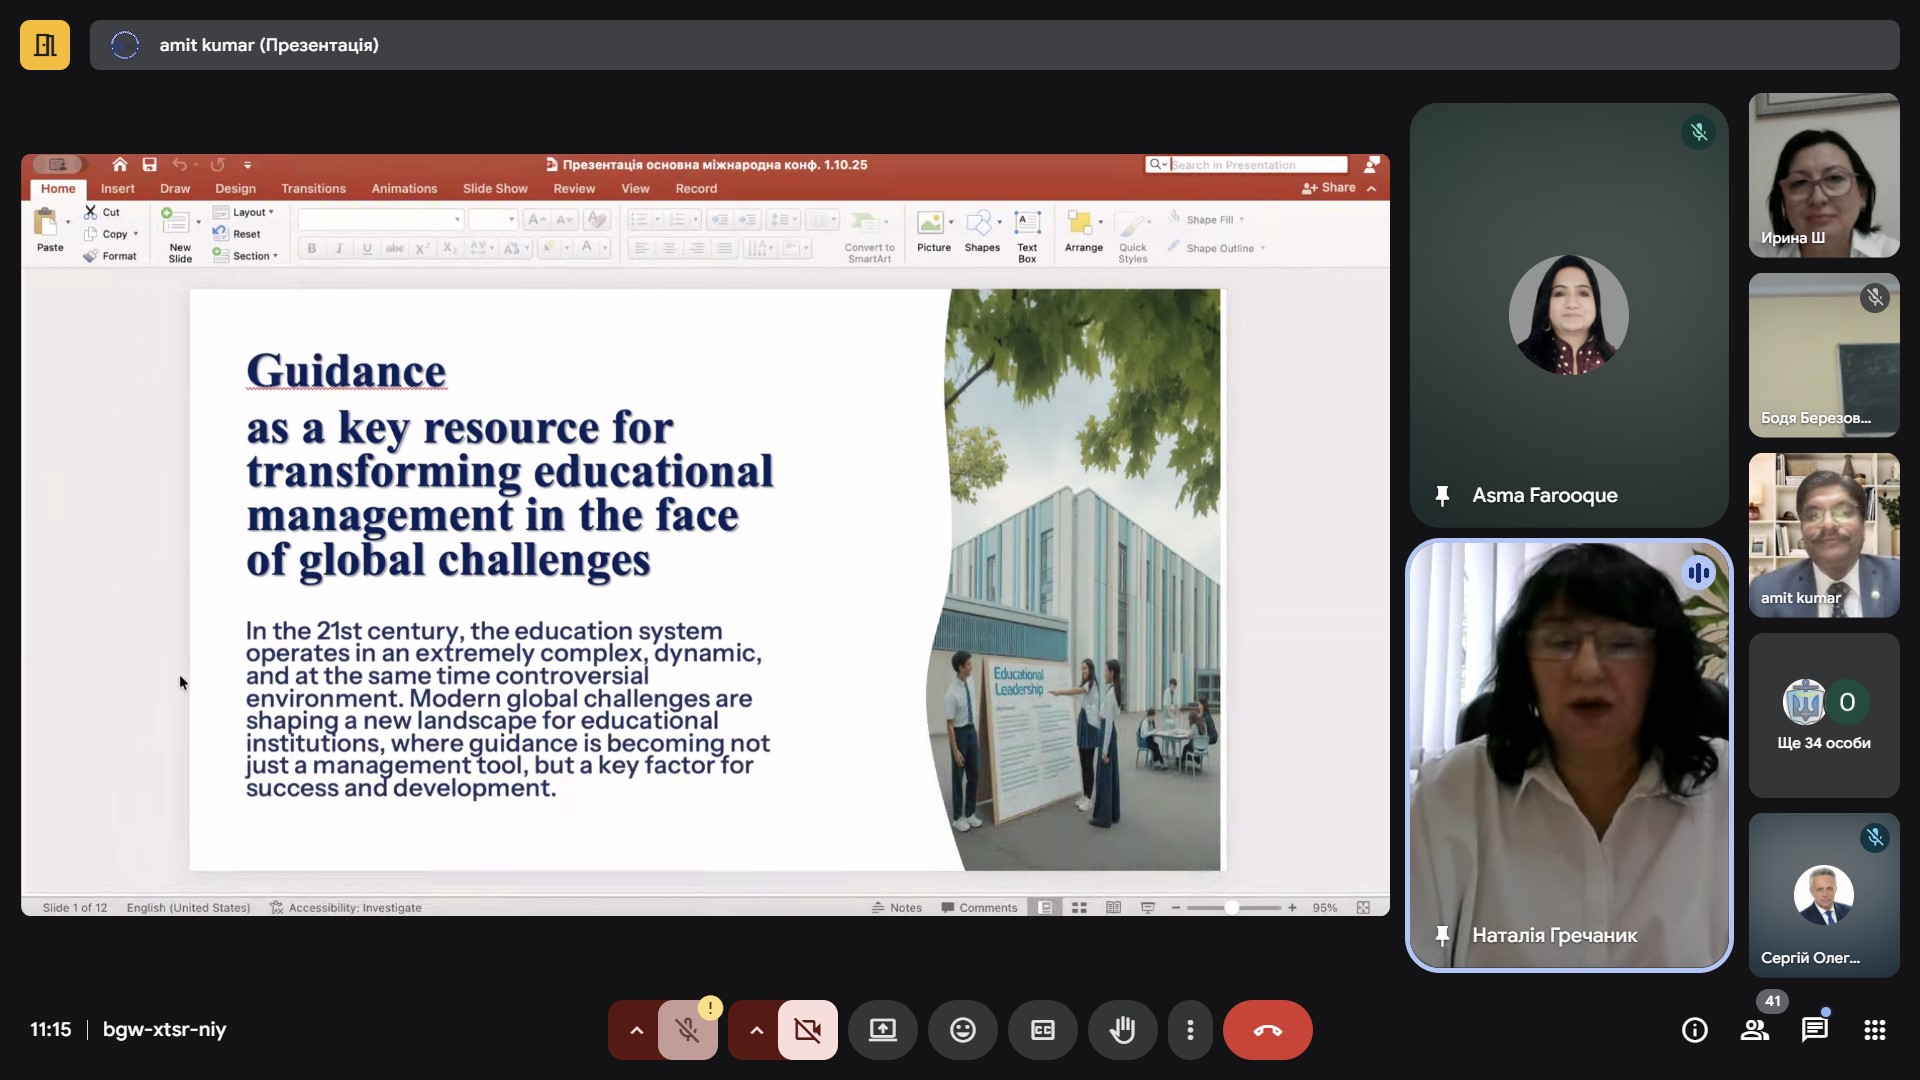This screenshot has width=1920, height=1080.
Task: Adjust the PowerPoint zoom slider
Action: 1232,907
